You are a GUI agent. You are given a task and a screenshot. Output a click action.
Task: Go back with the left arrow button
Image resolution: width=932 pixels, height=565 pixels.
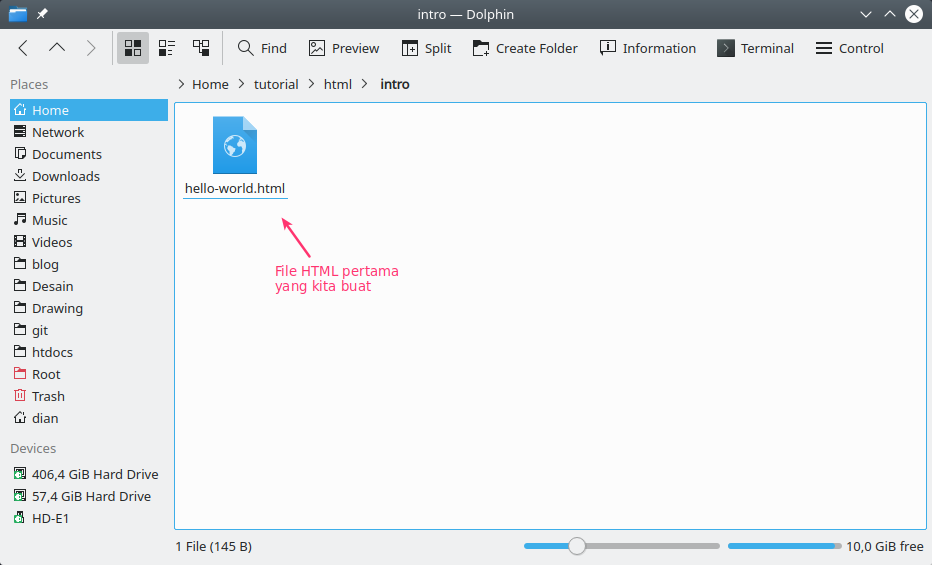(23, 48)
